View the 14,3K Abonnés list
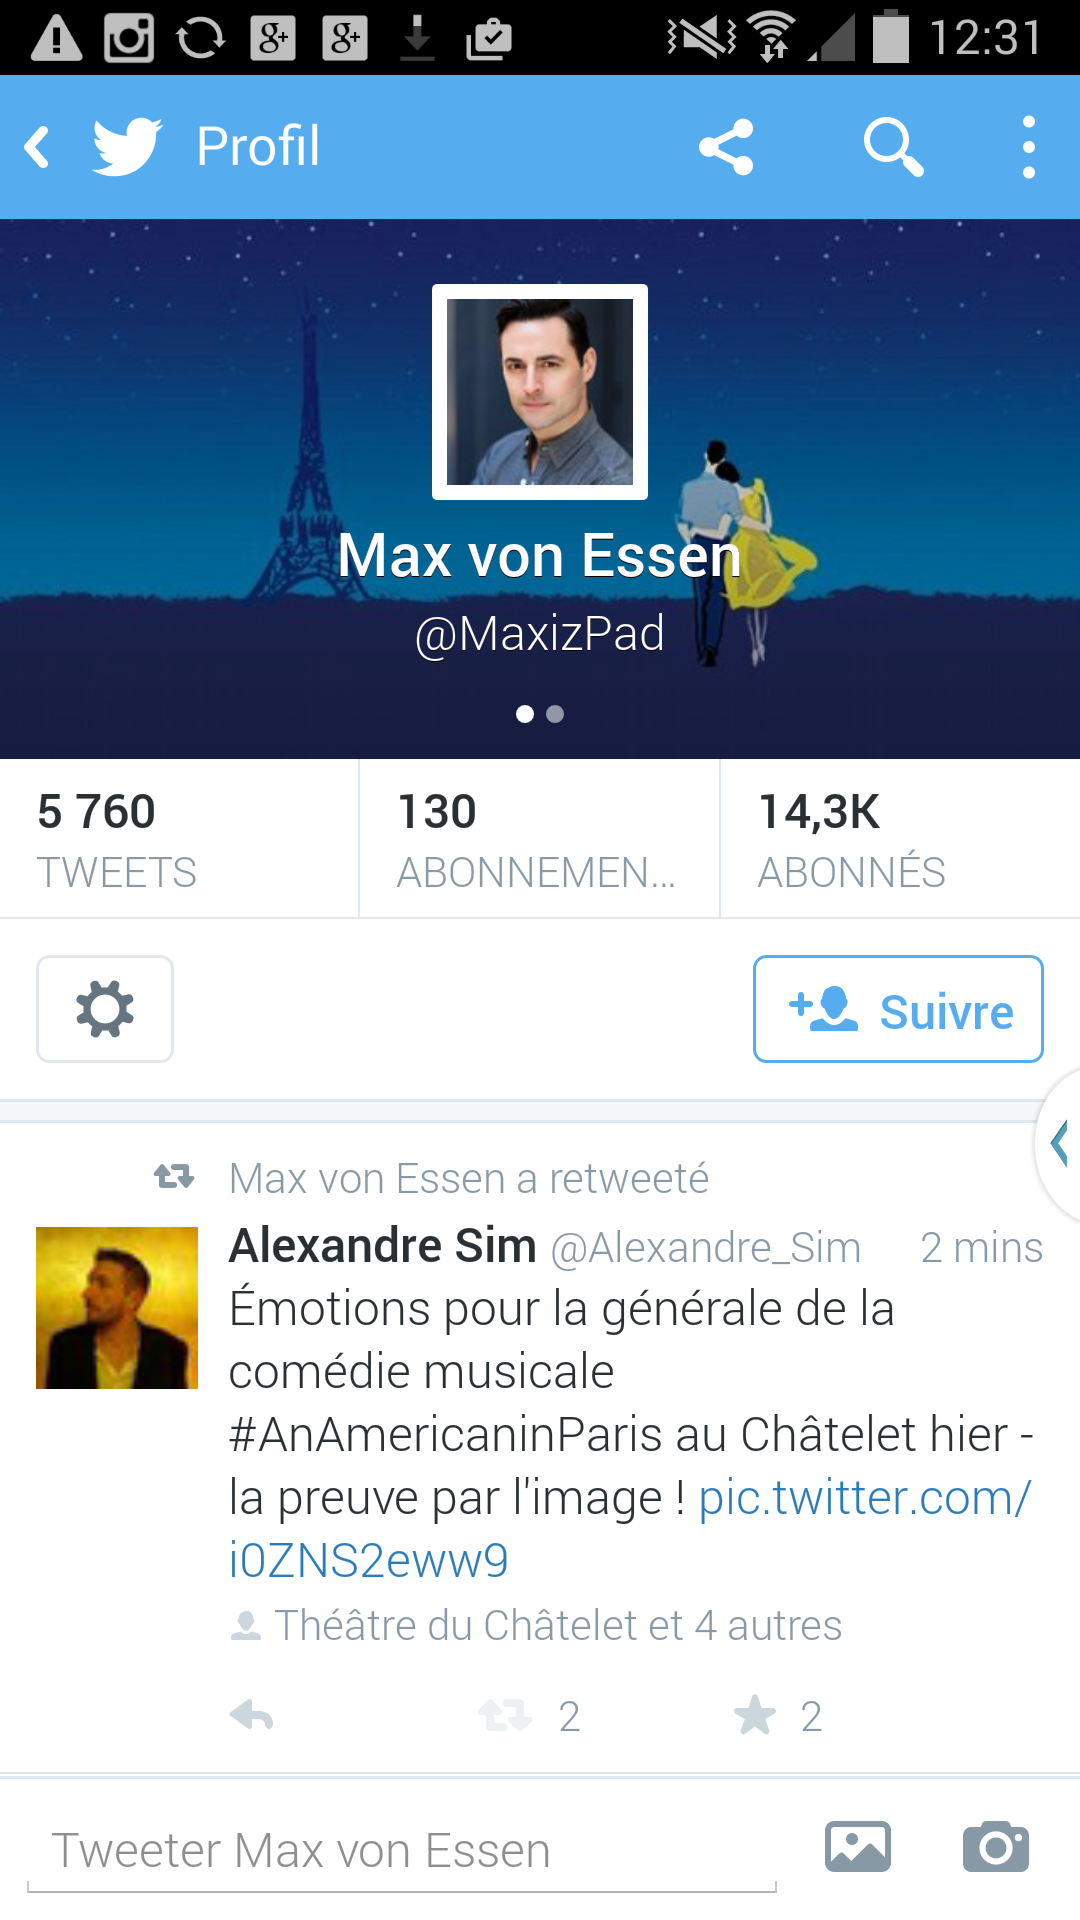The width and height of the screenshot is (1080, 1920). pos(900,839)
